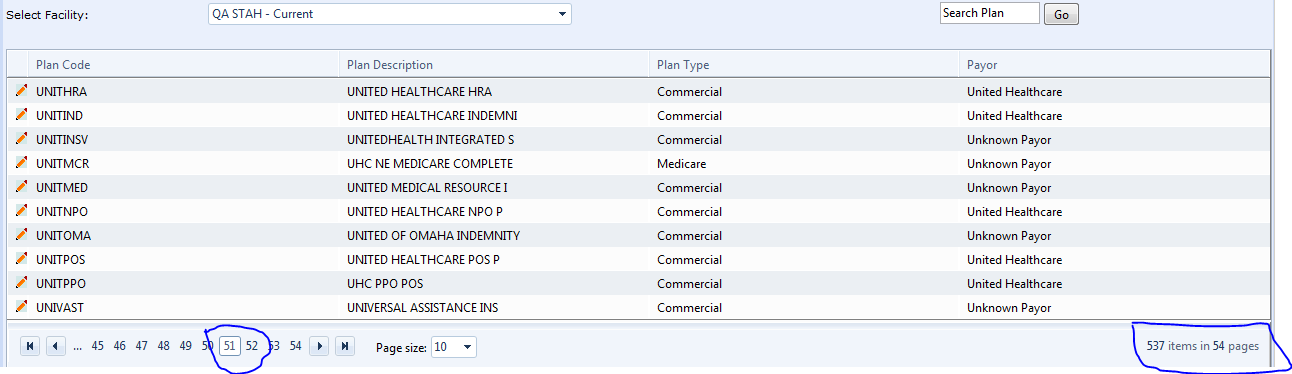Go to page 46

coord(119,346)
